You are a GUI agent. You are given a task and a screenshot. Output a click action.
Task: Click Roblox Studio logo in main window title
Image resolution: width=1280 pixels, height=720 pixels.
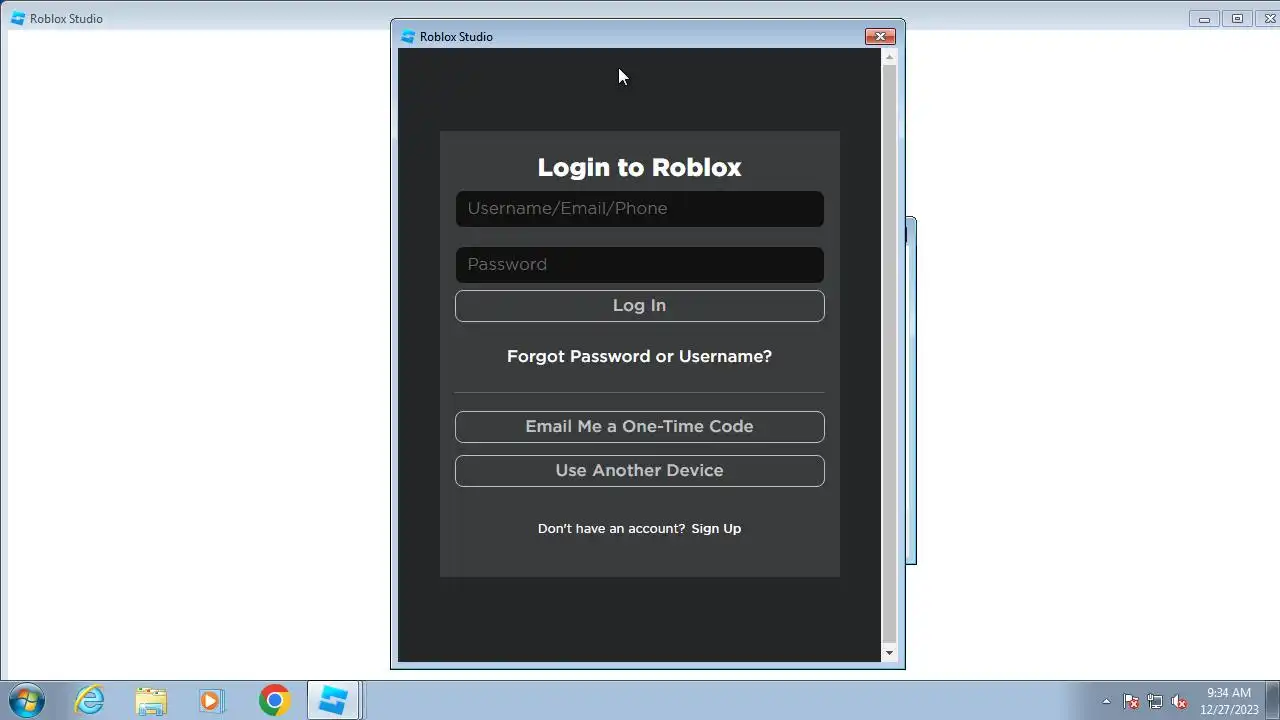coord(18,19)
